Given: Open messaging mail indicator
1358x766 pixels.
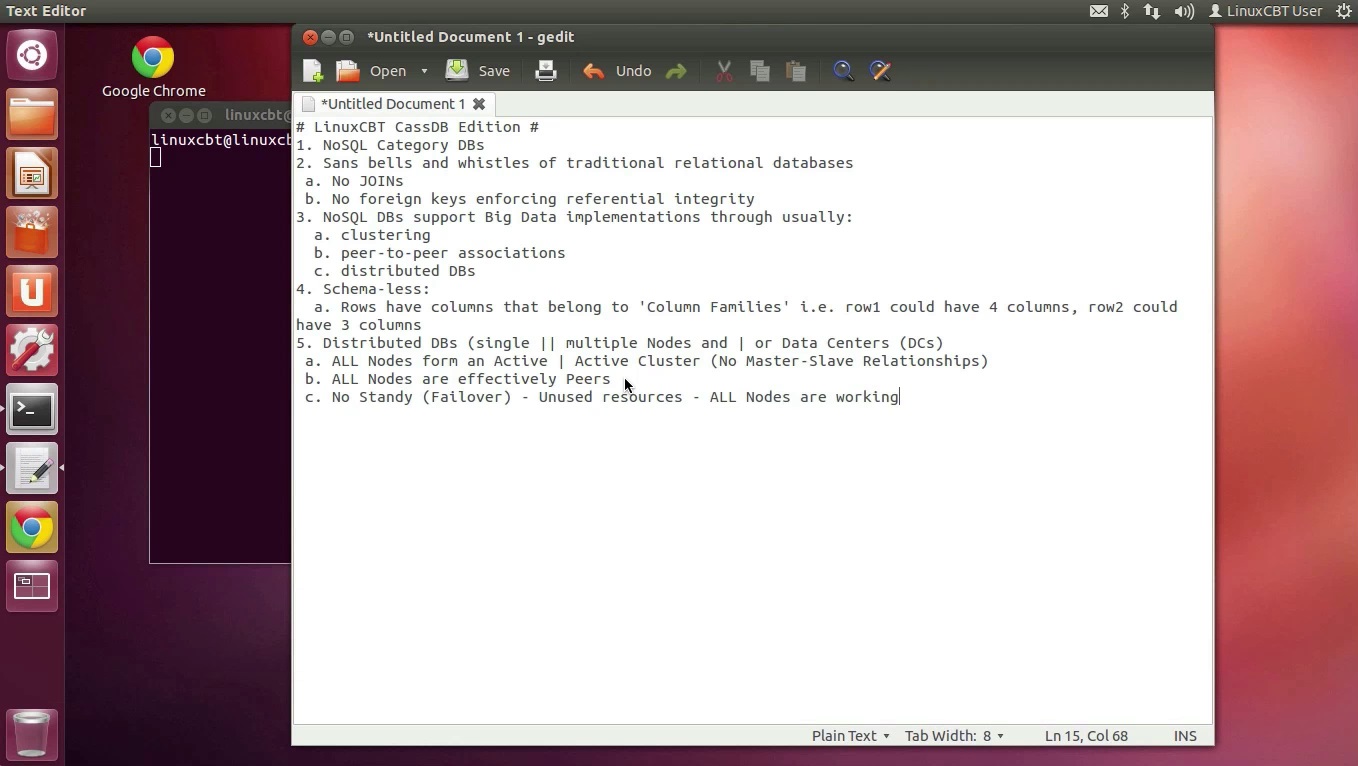Looking at the screenshot, I should coord(1098,11).
